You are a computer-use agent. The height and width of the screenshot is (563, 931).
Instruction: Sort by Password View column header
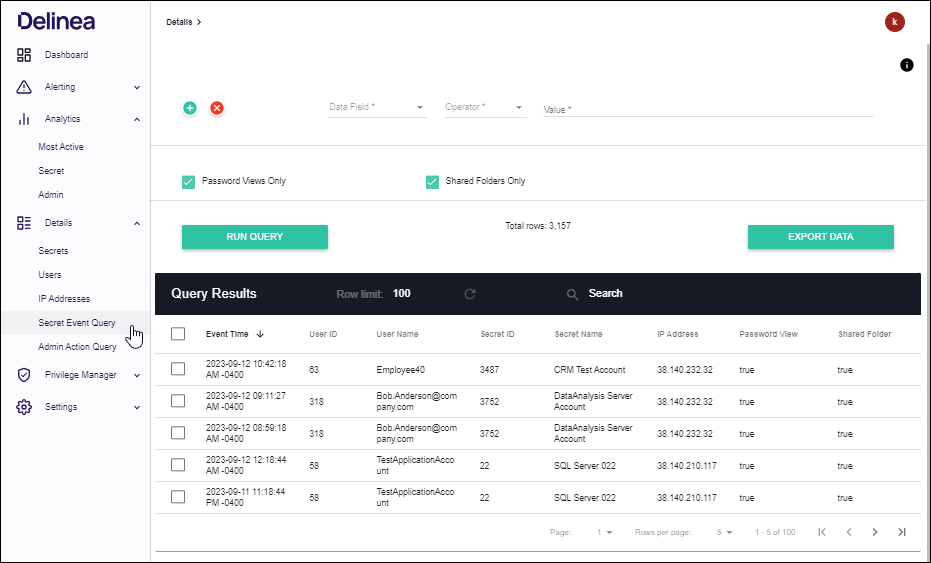[x=768, y=334]
